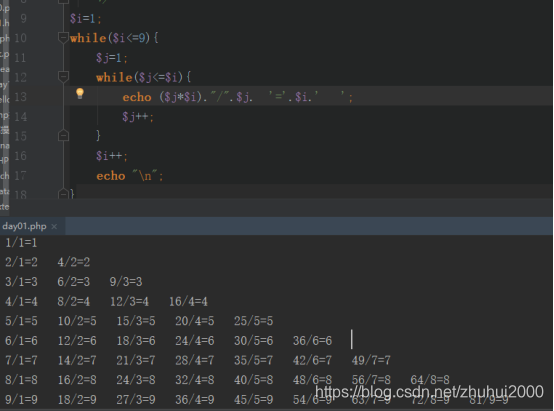Close the day01.php tab
Screen dimensions: 554x411
(x=54, y=227)
